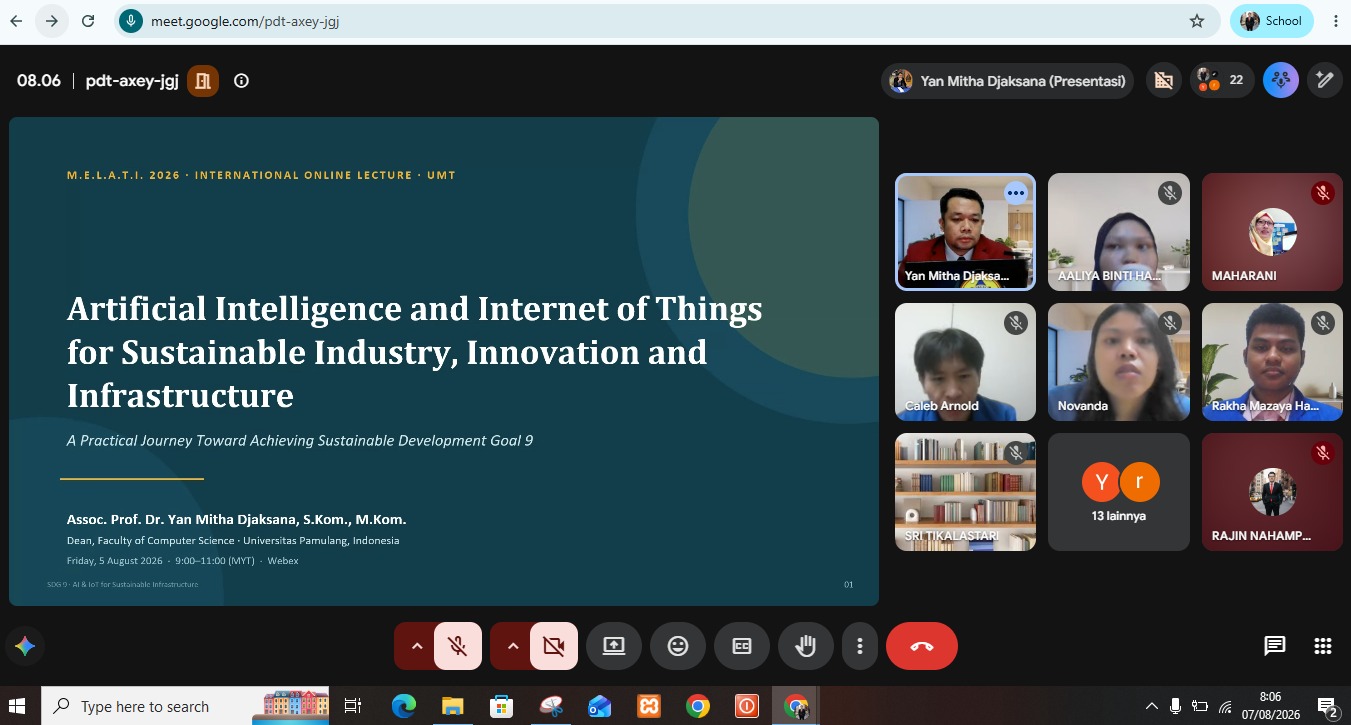This screenshot has height=725, width=1351.
Task: Select Yan Mitha Djaksana's video tile
Action: tap(965, 232)
